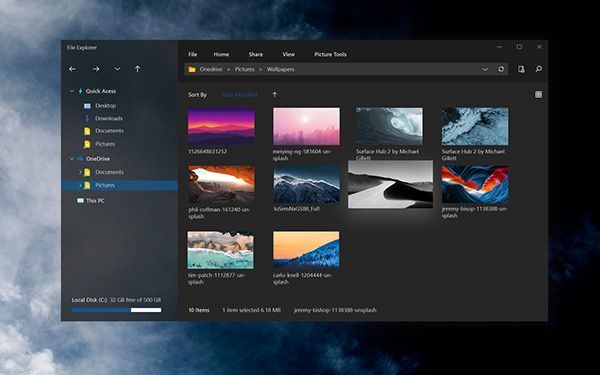Maximize the File Explorer window

519,47
